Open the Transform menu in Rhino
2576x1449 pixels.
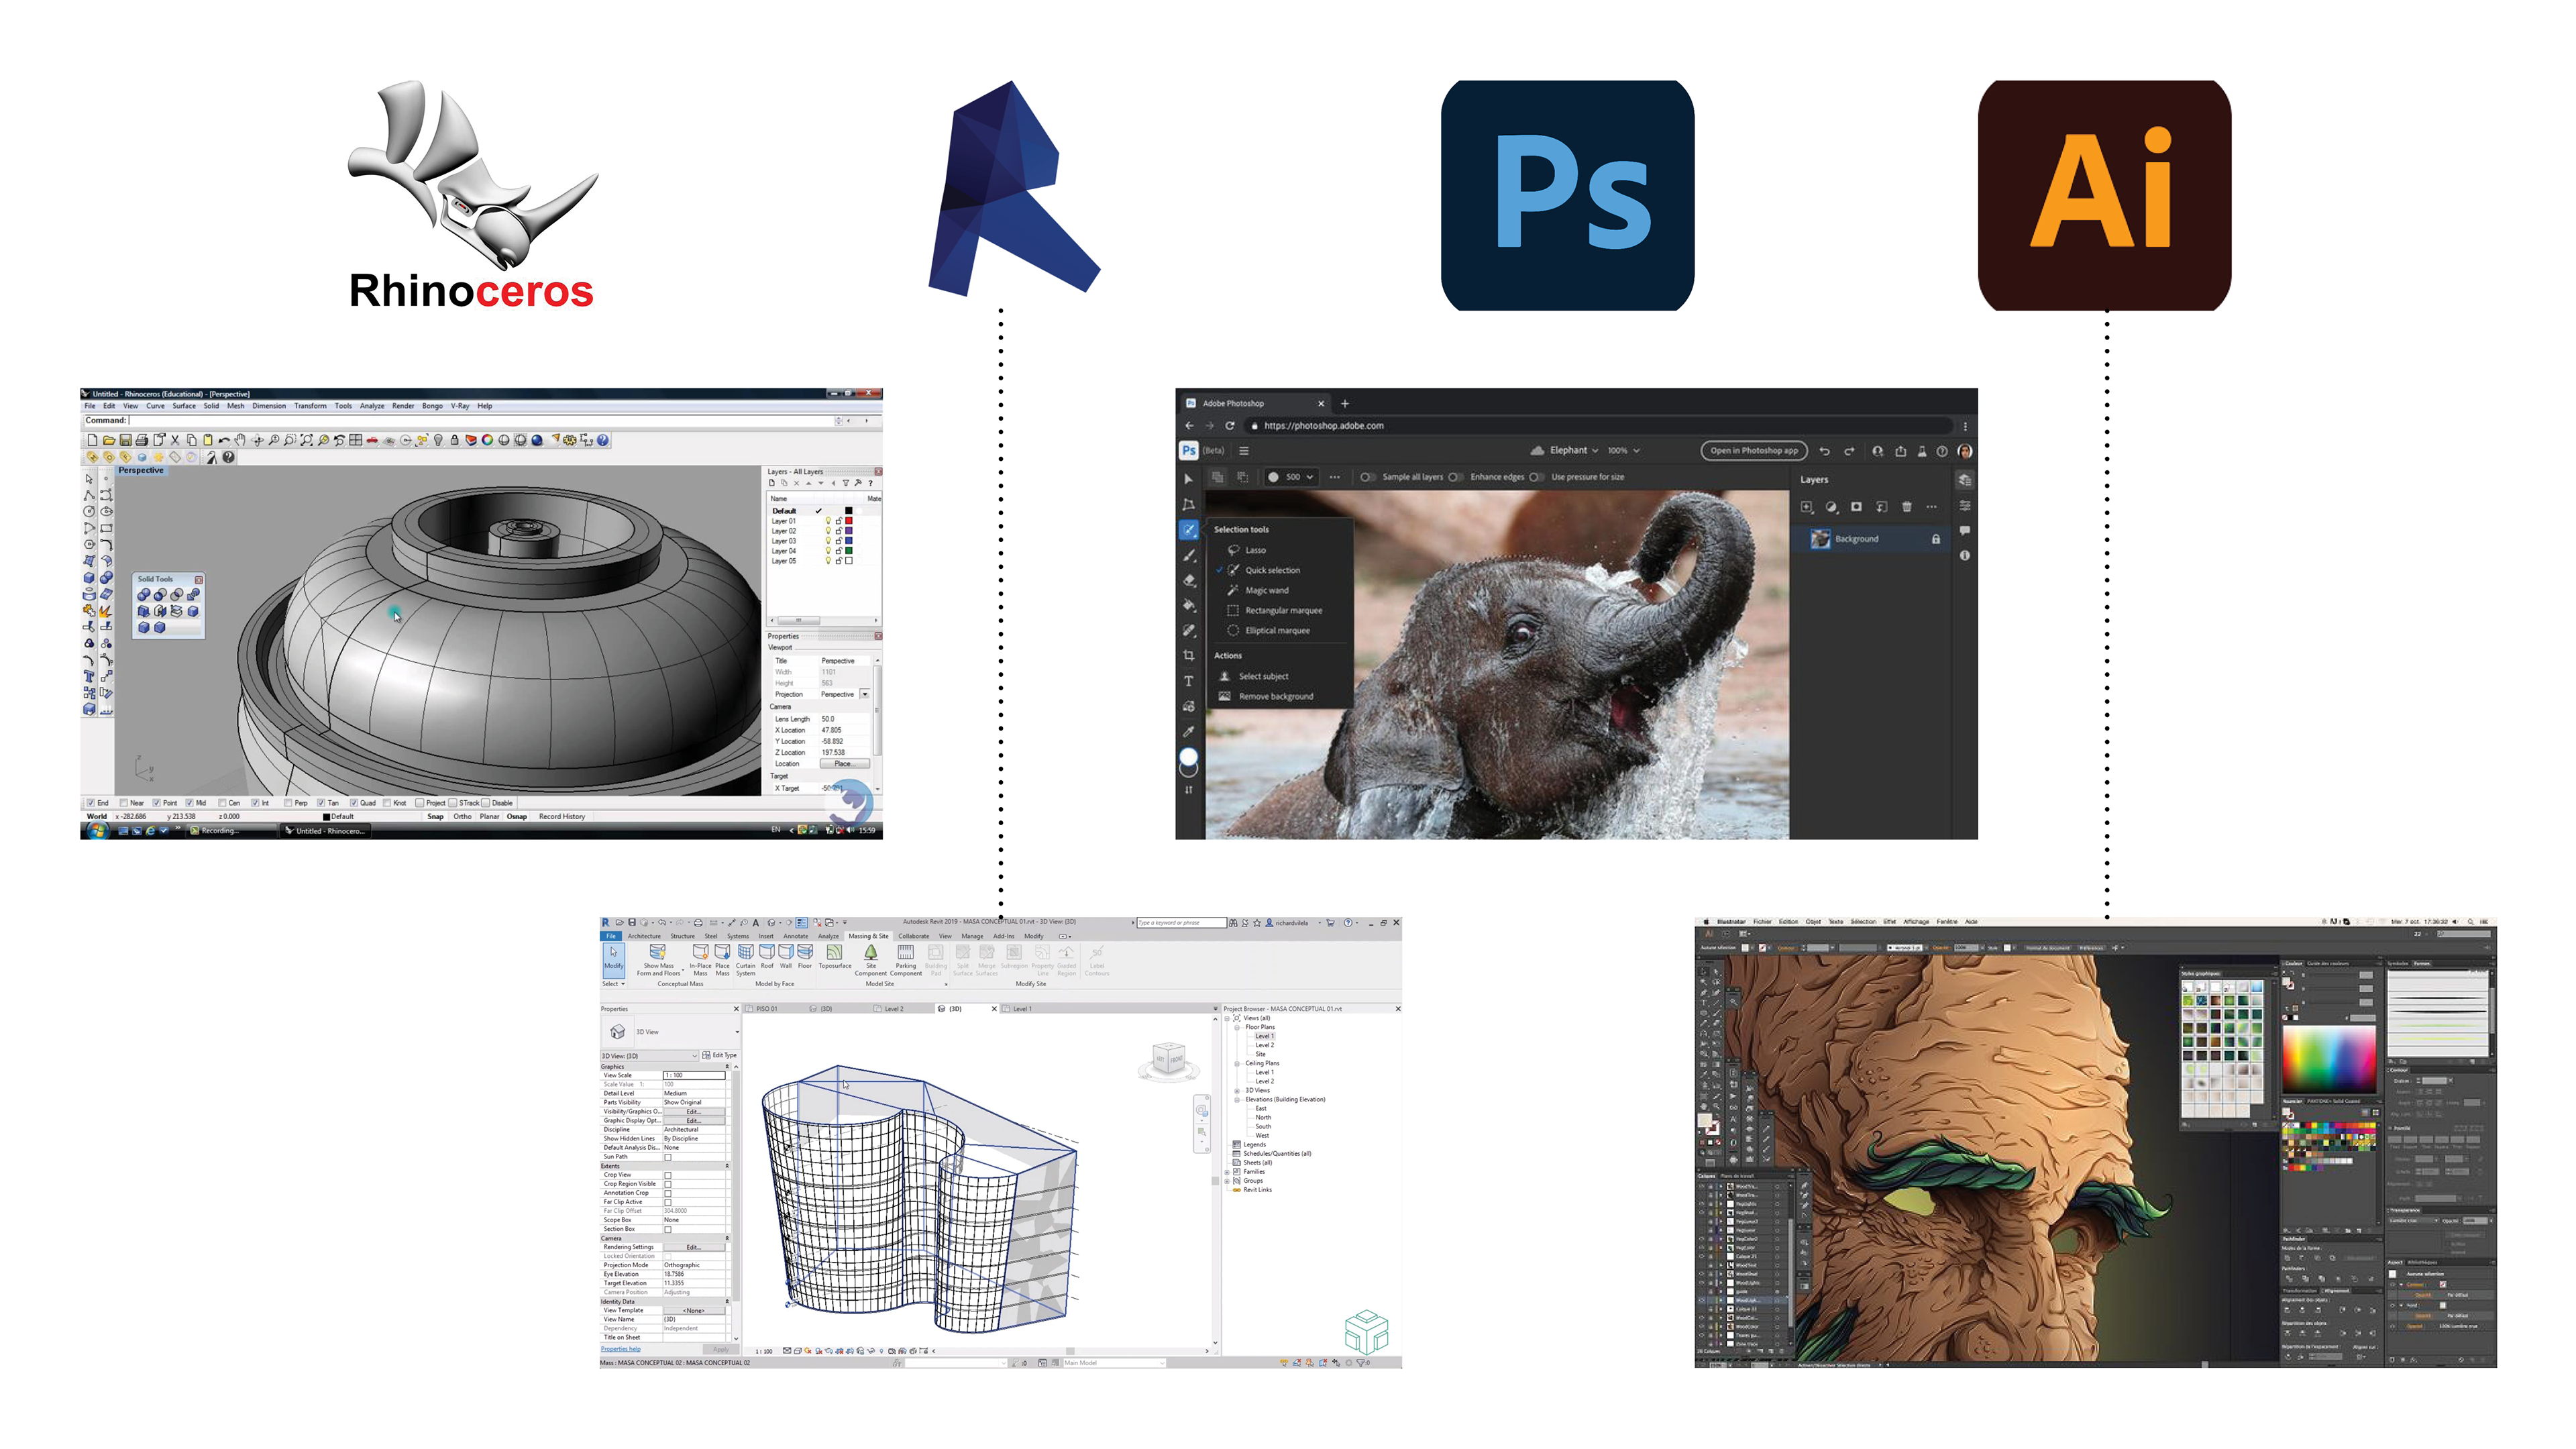(x=310, y=406)
